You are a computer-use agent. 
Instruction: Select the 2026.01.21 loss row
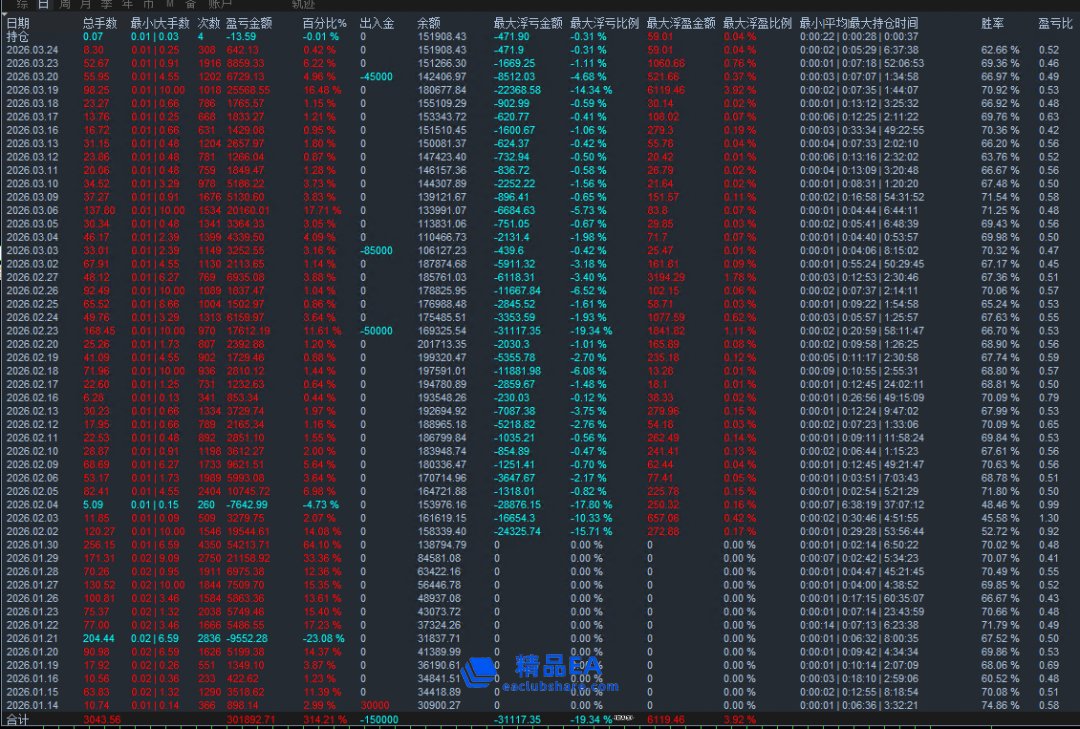[32, 638]
